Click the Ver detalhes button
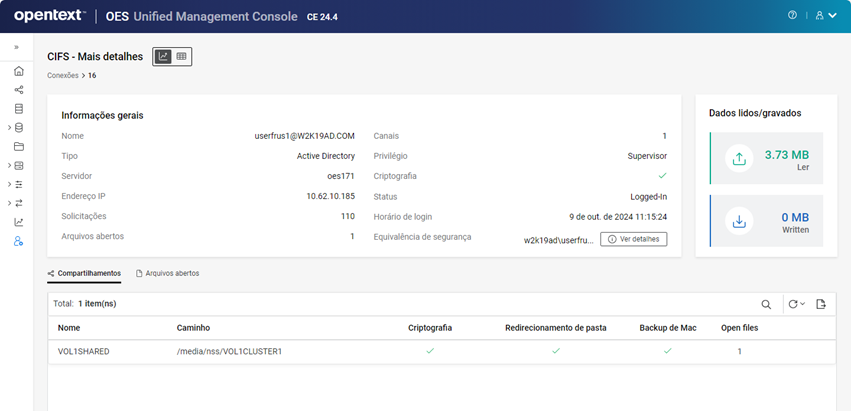The width and height of the screenshot is (851, 411). (x=633, y=239)
